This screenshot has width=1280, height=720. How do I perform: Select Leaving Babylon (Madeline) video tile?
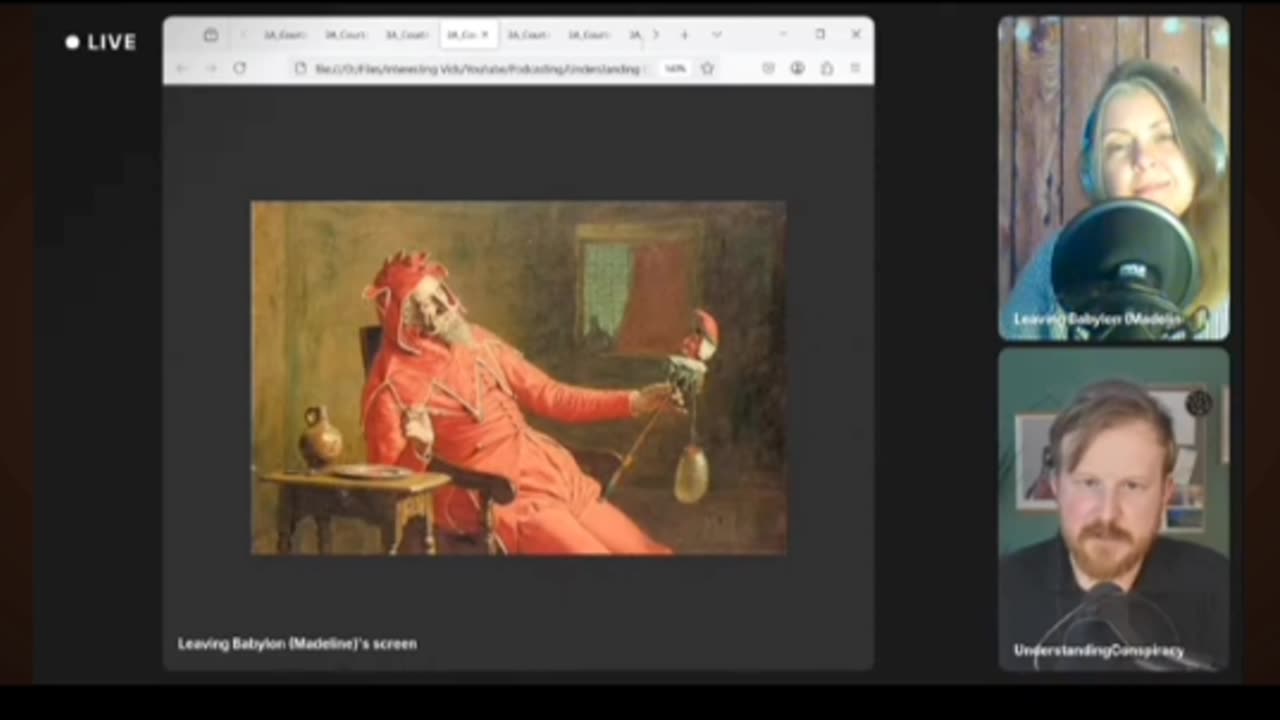point(1114,178)
